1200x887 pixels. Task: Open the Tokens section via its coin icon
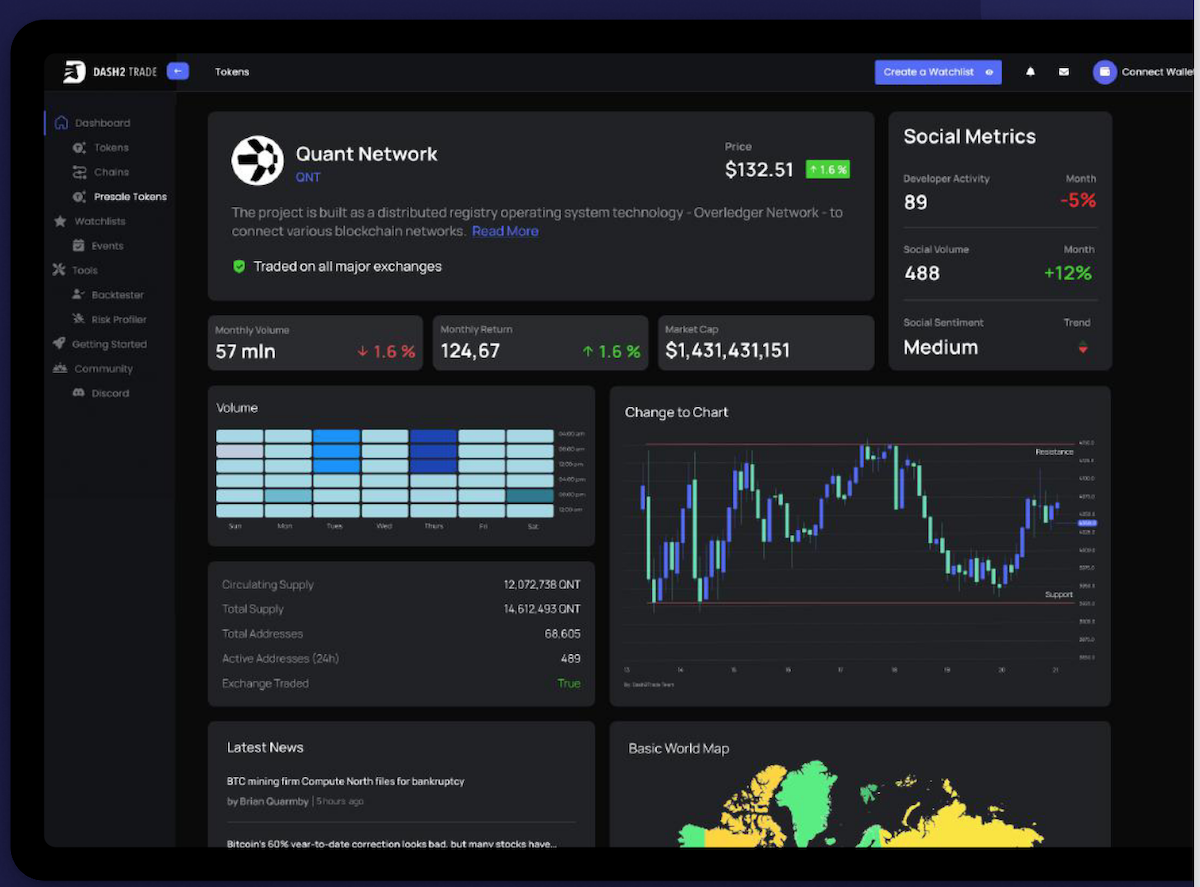(x=80, y=147)
